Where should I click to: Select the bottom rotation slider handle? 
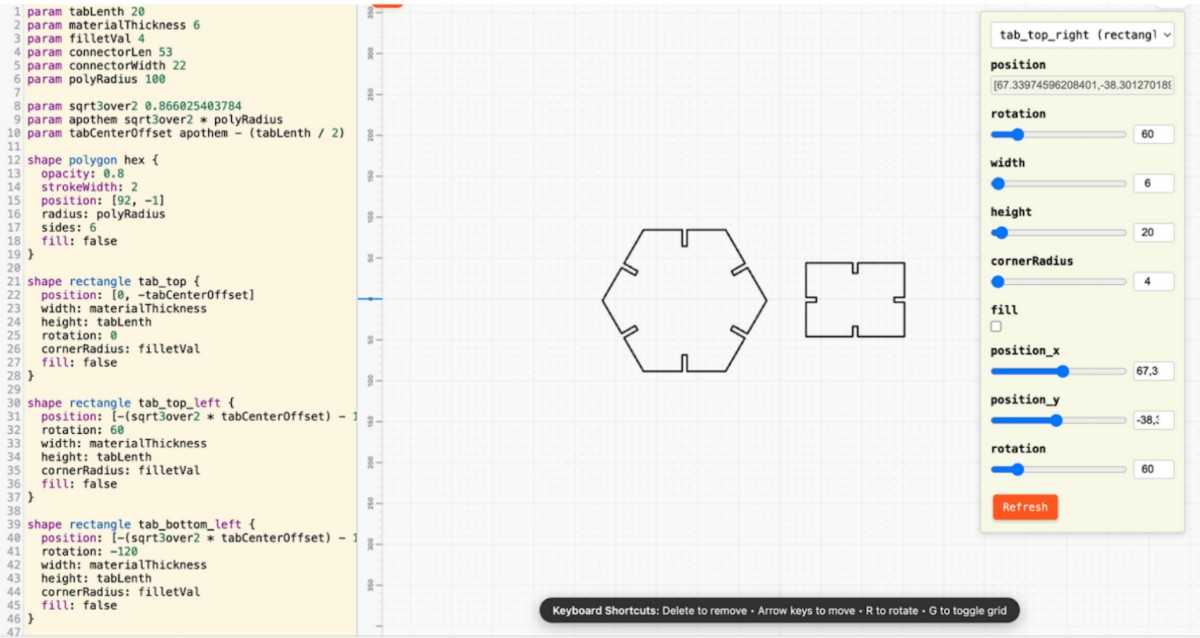1018,468
